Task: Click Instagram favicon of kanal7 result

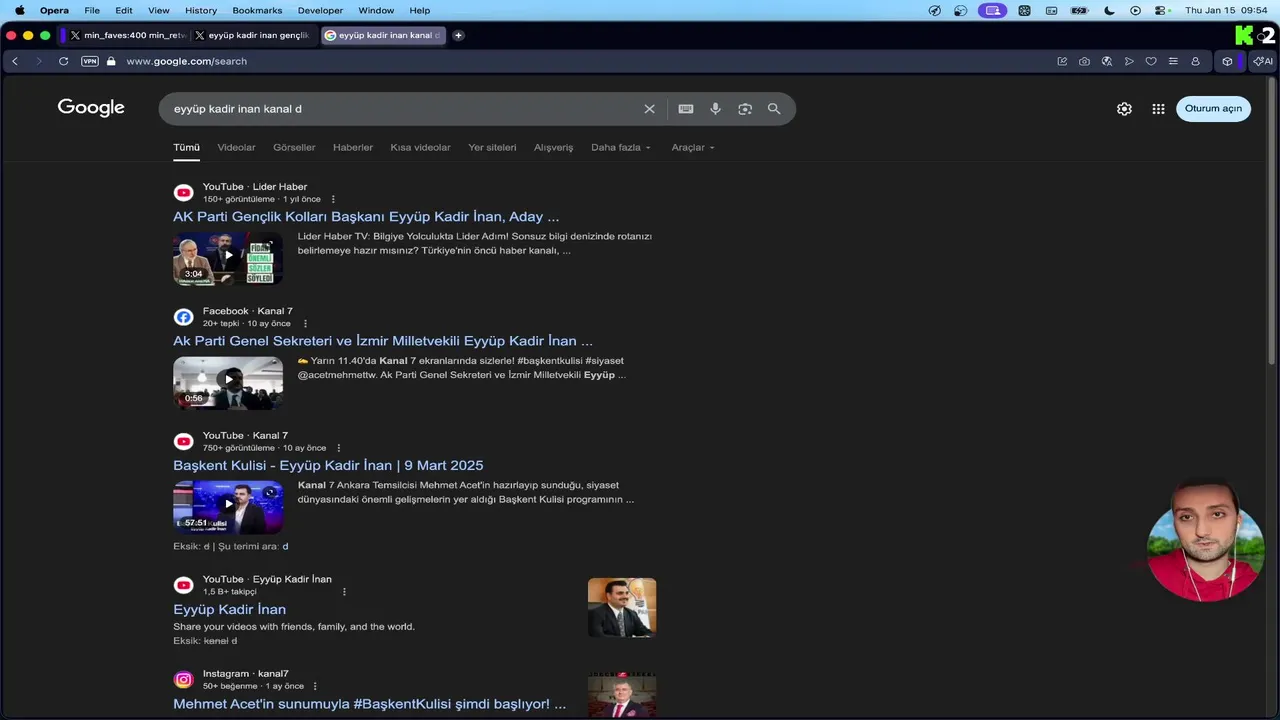Action: 183,680
